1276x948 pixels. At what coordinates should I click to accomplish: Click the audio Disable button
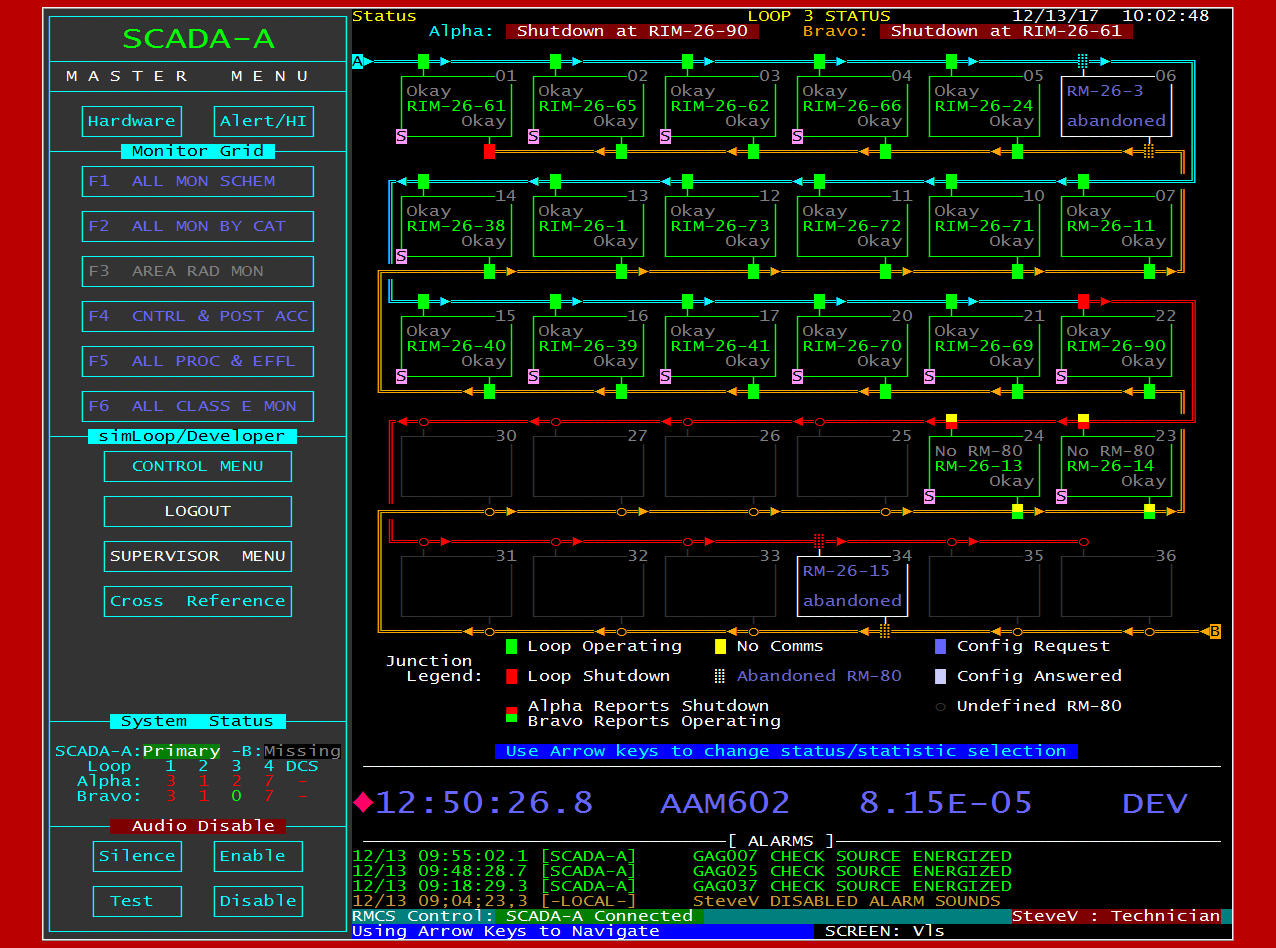pyautogui.click(x=258, y=901)
